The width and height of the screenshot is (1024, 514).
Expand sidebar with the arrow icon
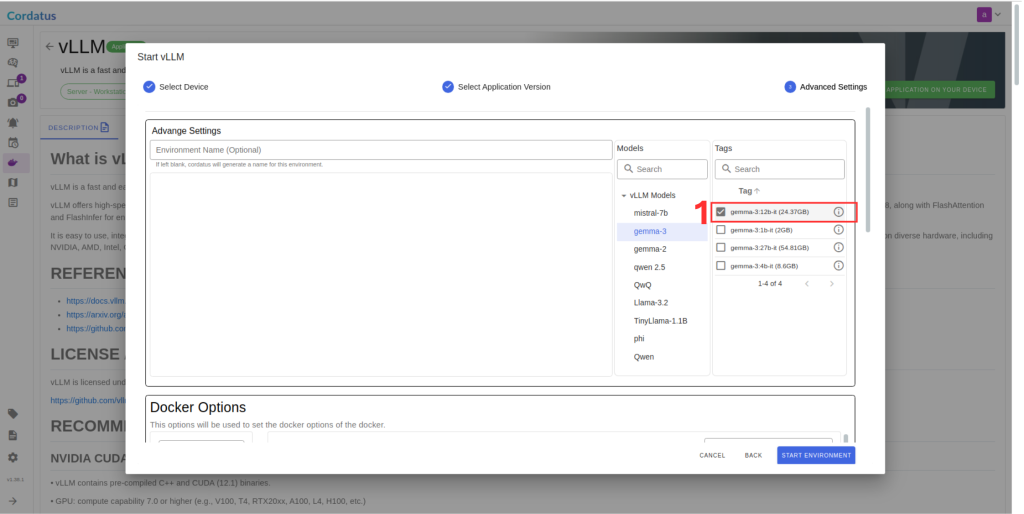[12, 501]
